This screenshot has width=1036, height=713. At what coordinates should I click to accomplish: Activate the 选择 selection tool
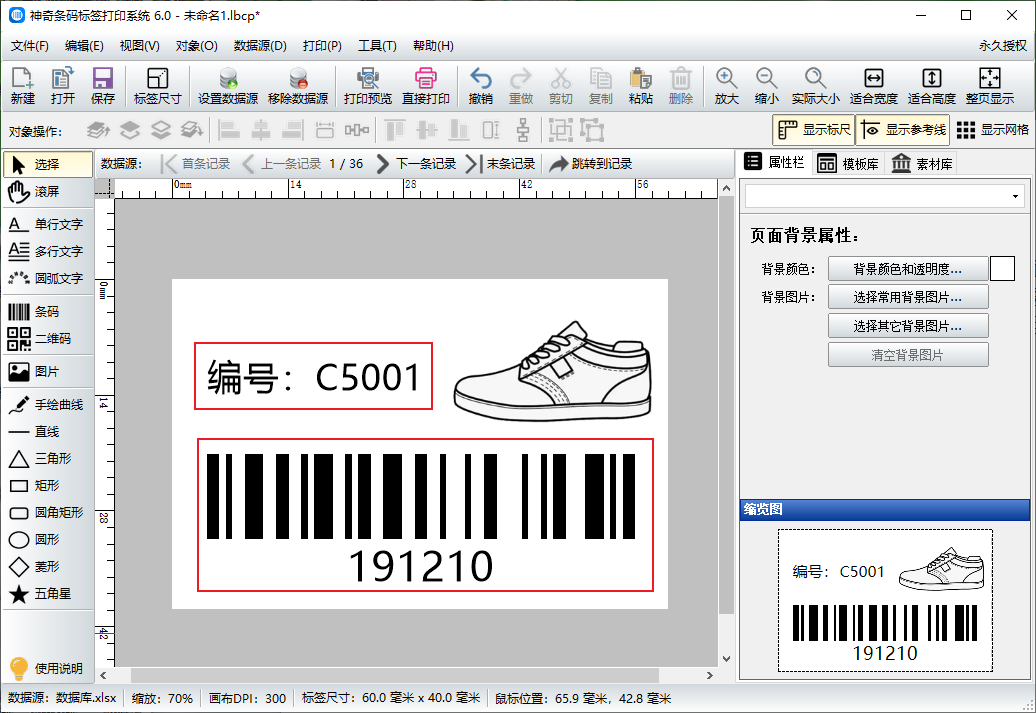(48, 165)
